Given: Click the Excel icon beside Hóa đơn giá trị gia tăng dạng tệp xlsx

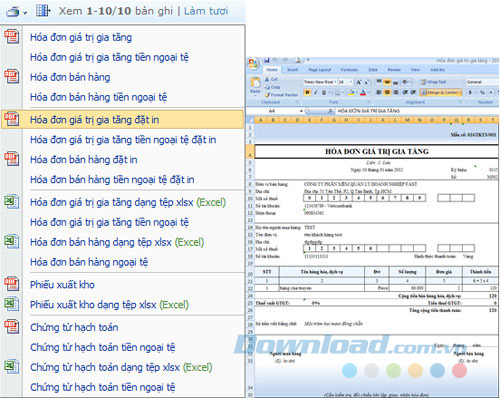Looking at the screenshot, I should pos(11,202).
